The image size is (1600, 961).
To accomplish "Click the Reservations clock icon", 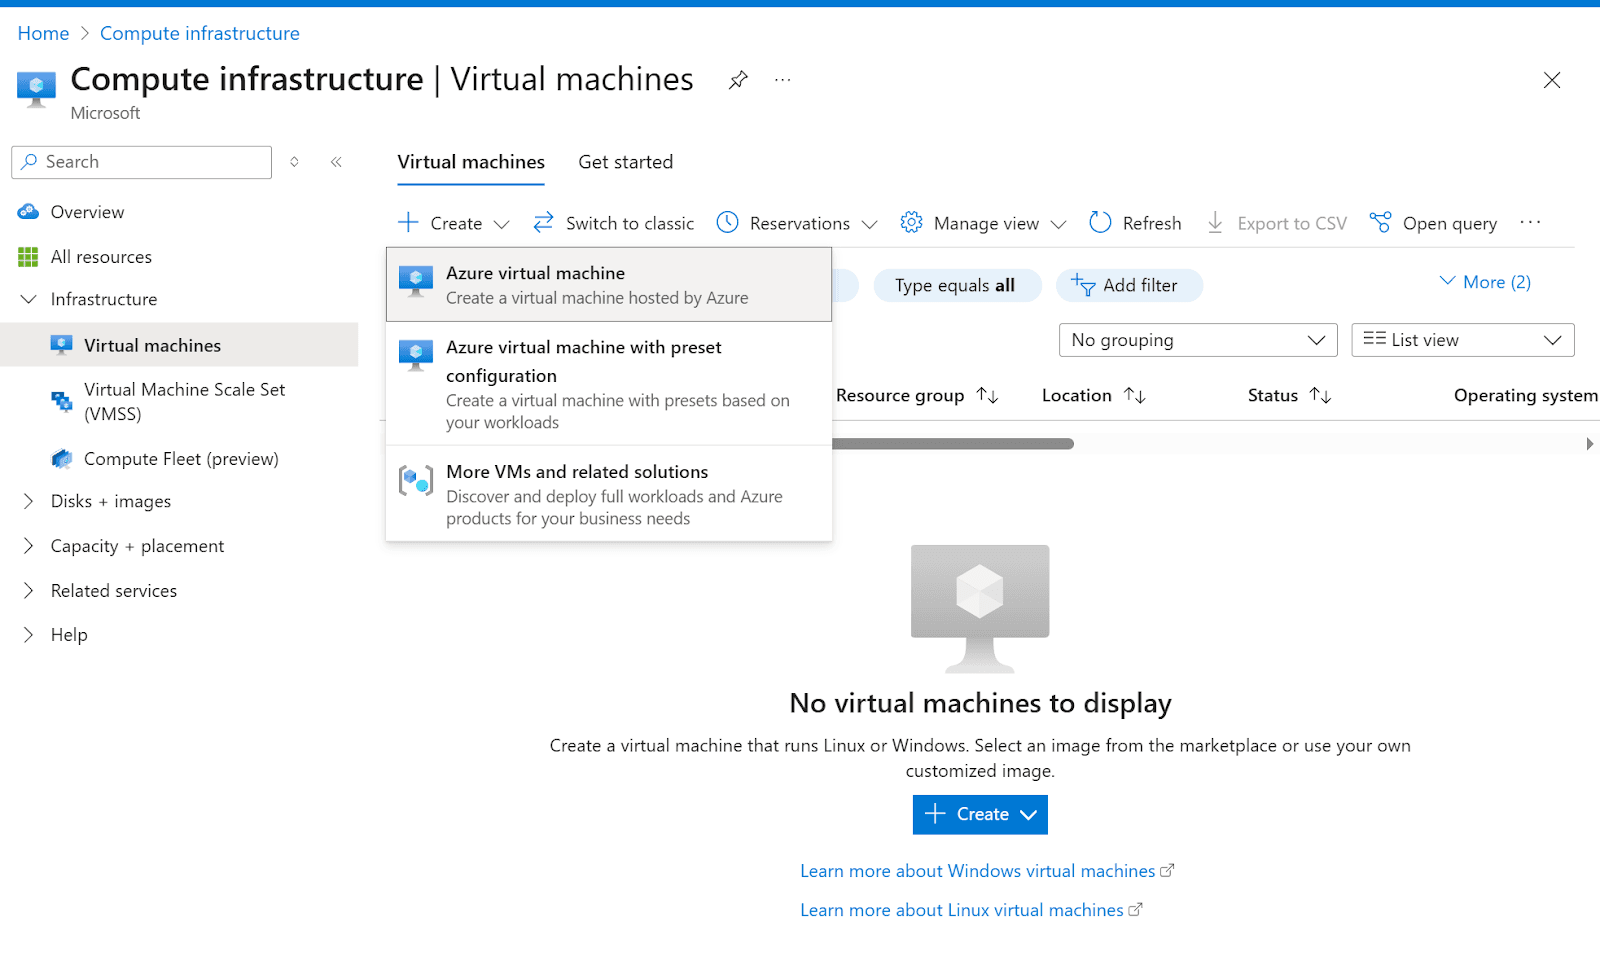I will [727, 222].
